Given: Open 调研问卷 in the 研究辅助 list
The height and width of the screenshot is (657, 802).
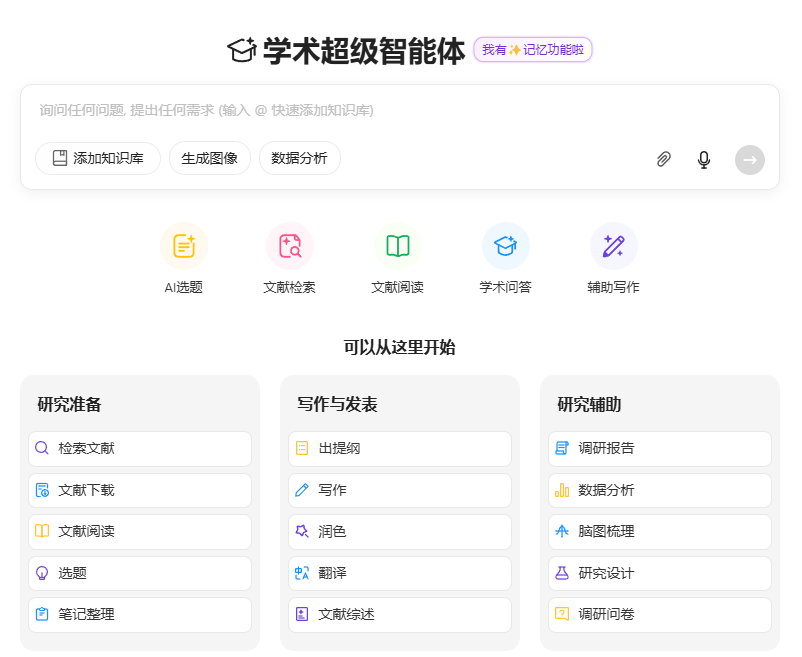Looking at the screenshot, I should click(660, 614).
